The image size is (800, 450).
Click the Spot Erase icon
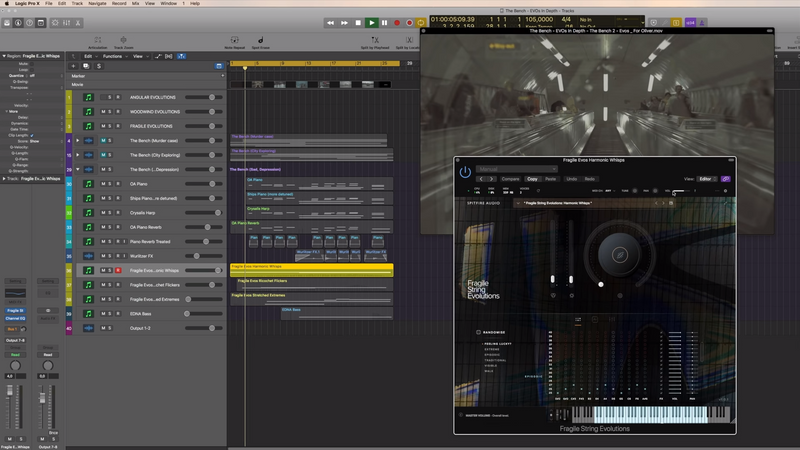(260, 41)
